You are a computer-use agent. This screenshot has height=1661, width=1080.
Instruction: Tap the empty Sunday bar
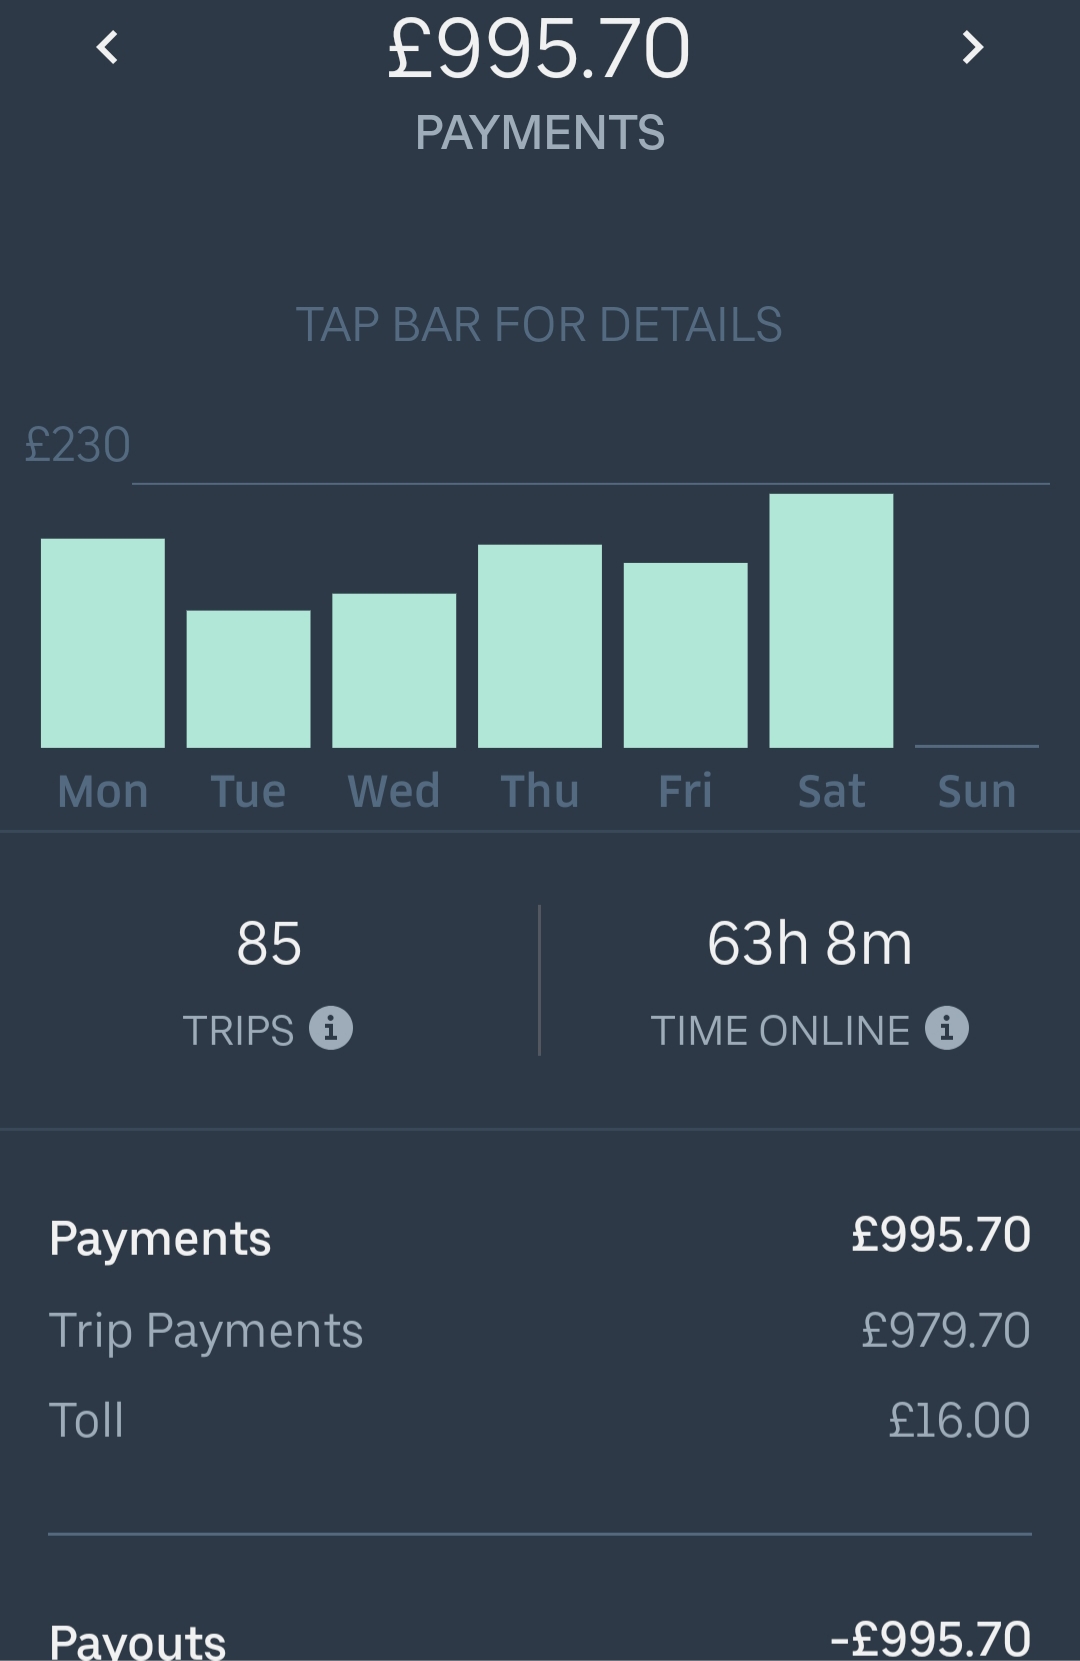(x=977, y=745)
